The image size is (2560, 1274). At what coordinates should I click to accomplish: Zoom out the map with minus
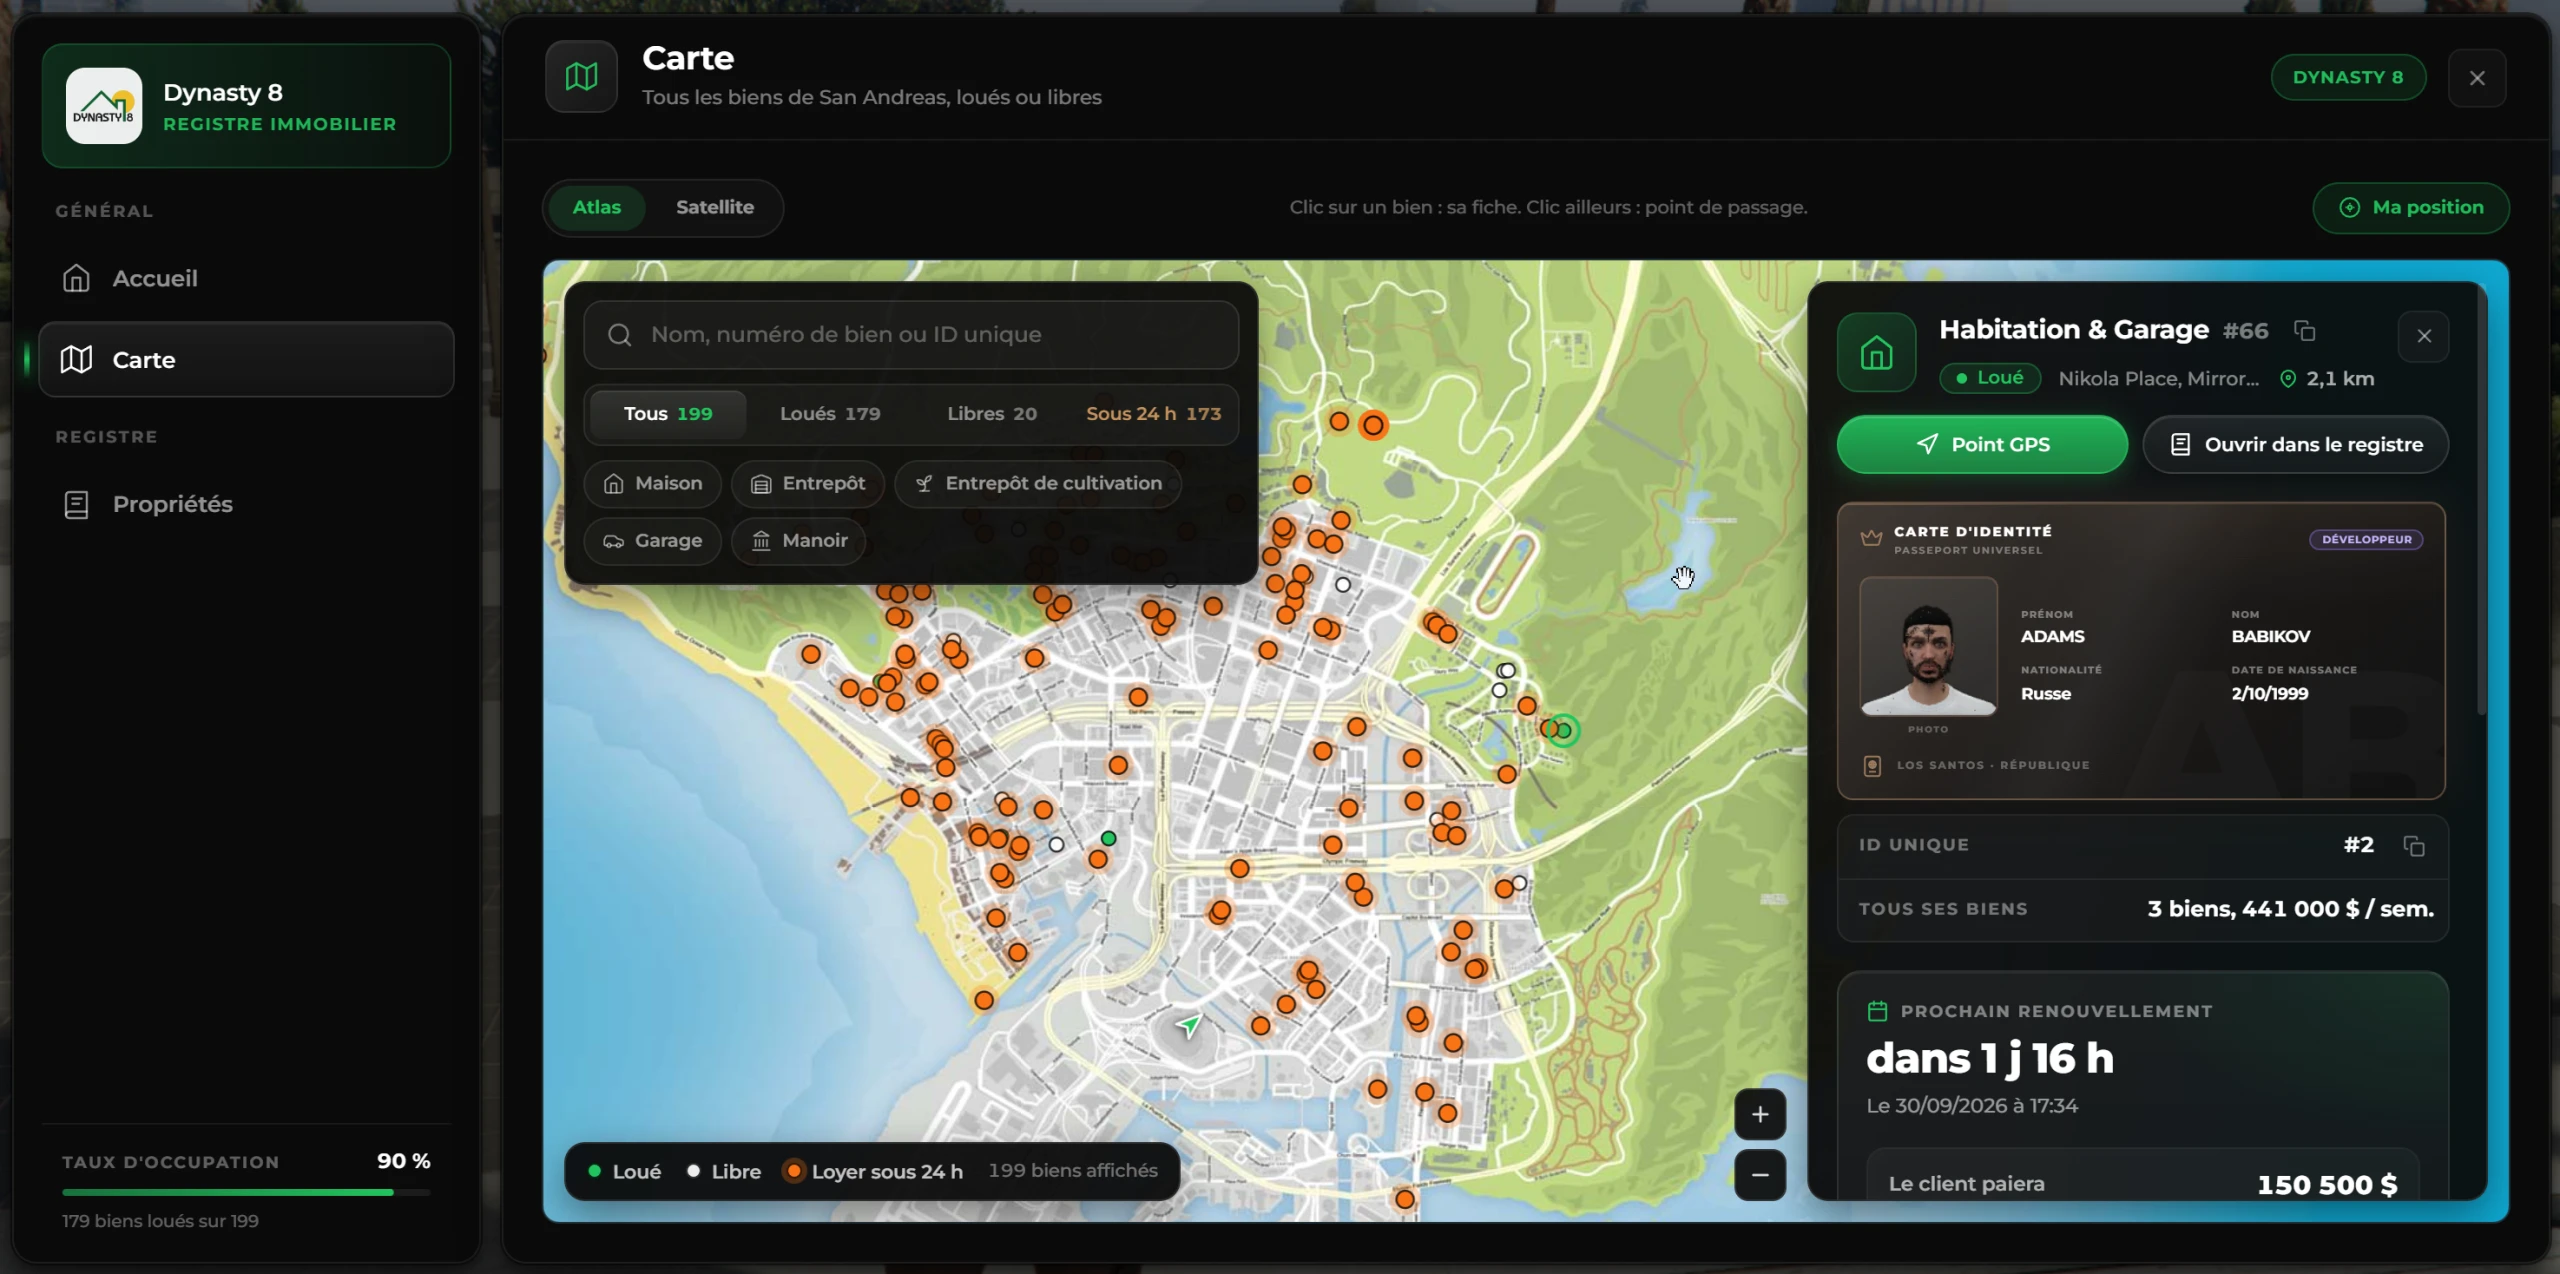click(x=1760, y=1175)
